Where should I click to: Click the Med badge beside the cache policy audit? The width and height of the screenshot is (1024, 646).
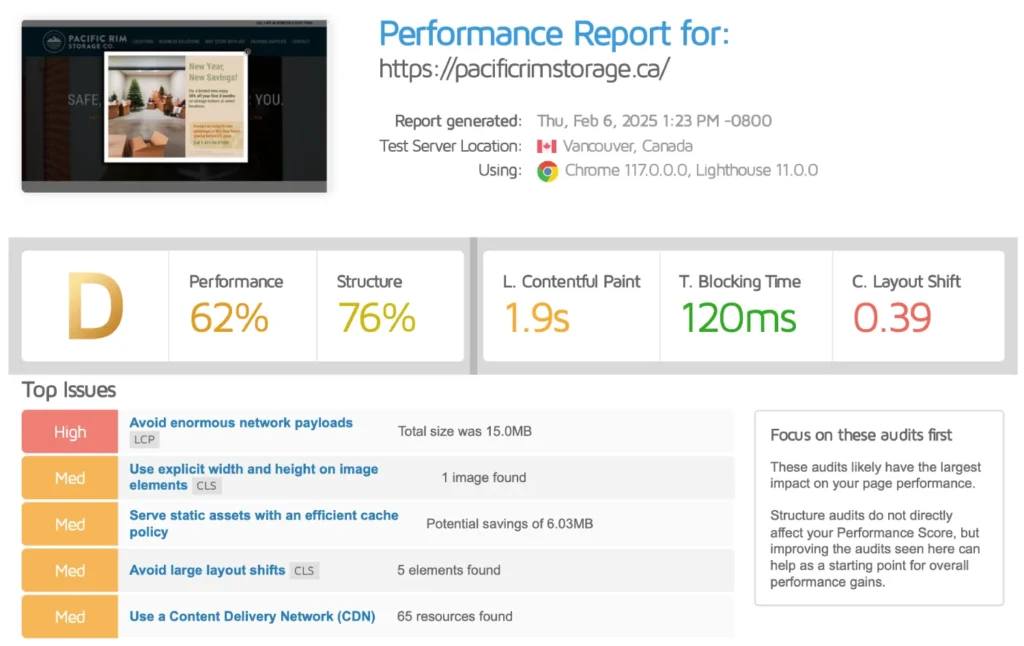pos(70,524)
